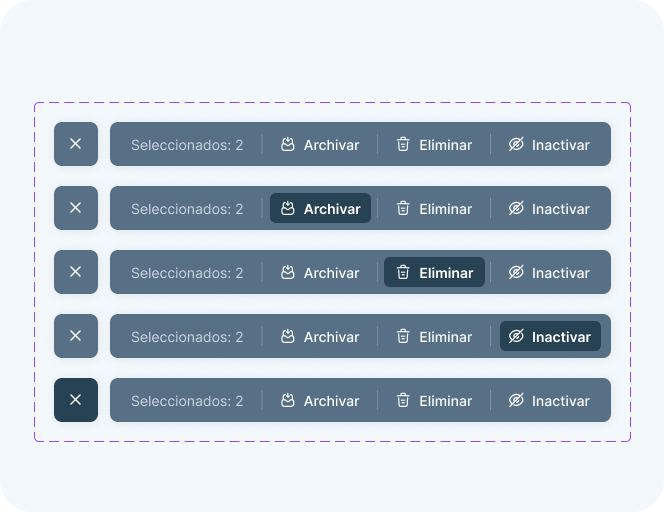Click the highlighted Inactivar button

pyautogui.click(x=550, y=336)
